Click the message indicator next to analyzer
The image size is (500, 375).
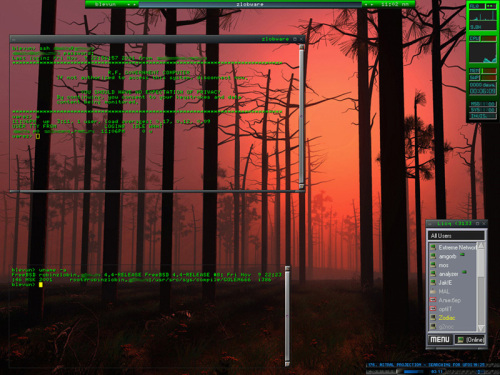(464, 273)
